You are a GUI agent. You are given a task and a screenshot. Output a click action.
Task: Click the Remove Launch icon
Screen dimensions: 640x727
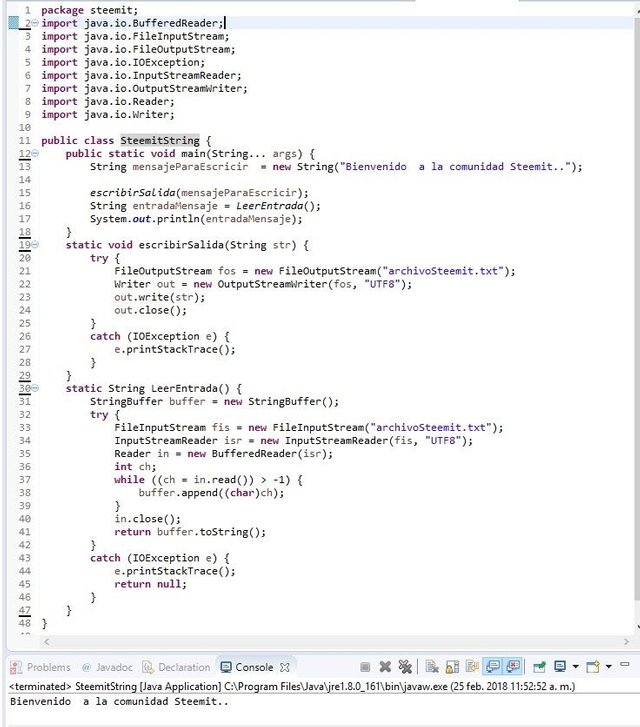click(x=385, y=667)
